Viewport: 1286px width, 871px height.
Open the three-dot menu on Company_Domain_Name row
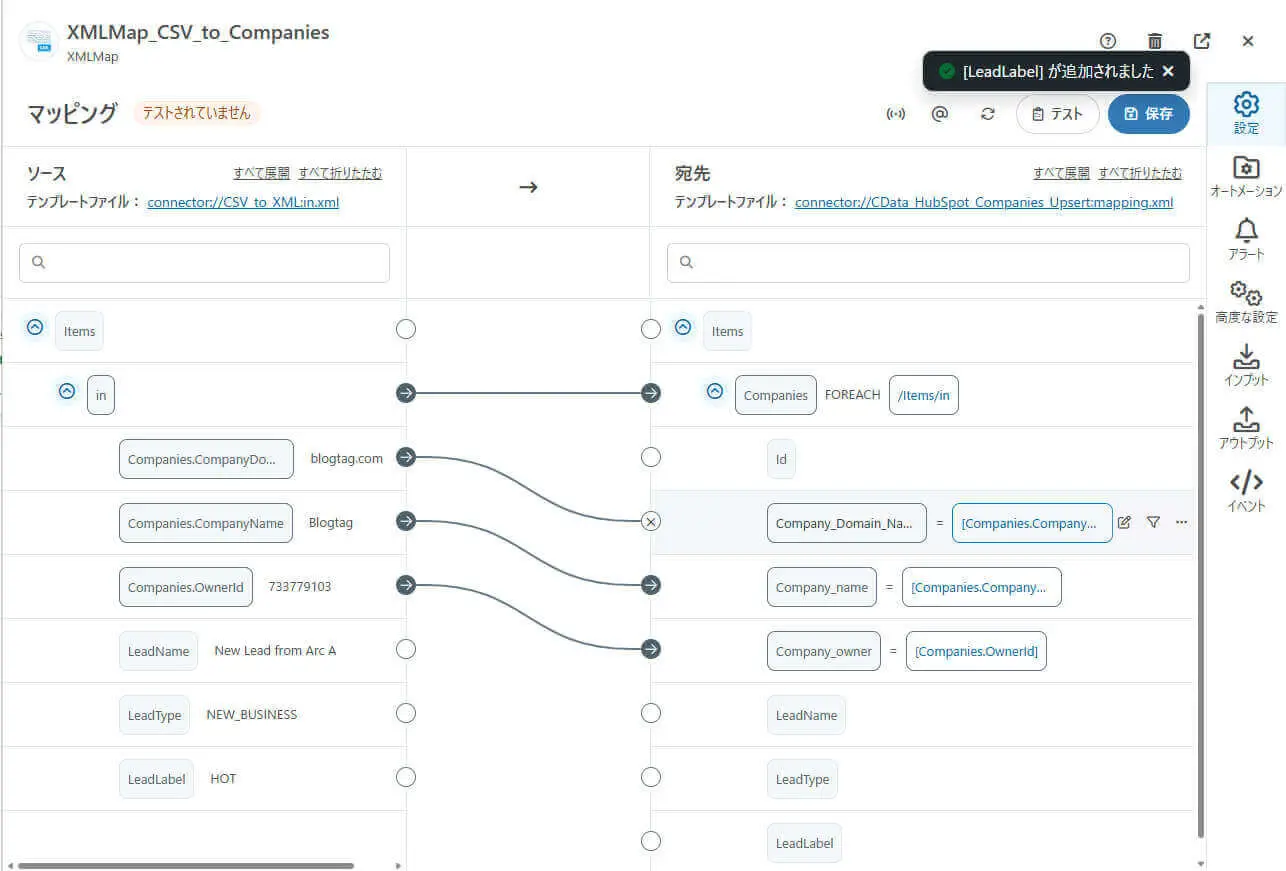coord(1182,522)
